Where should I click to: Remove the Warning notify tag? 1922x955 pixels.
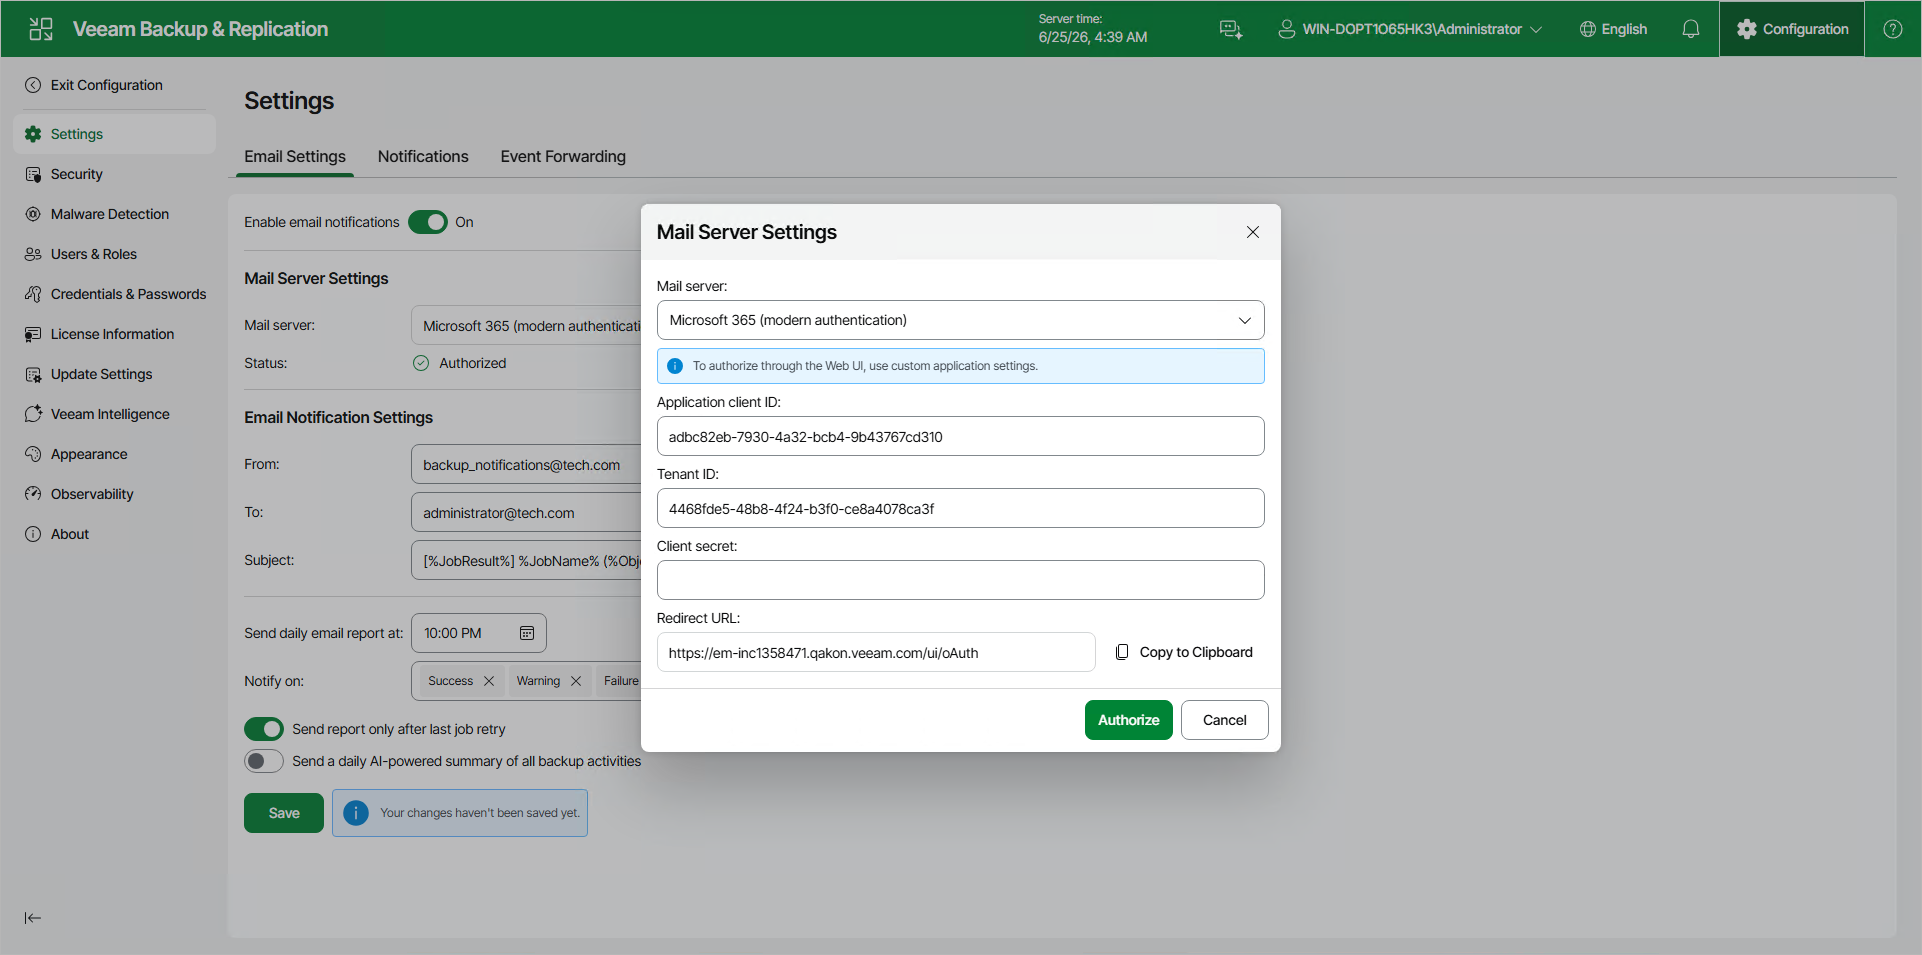[x=576, y=681]
